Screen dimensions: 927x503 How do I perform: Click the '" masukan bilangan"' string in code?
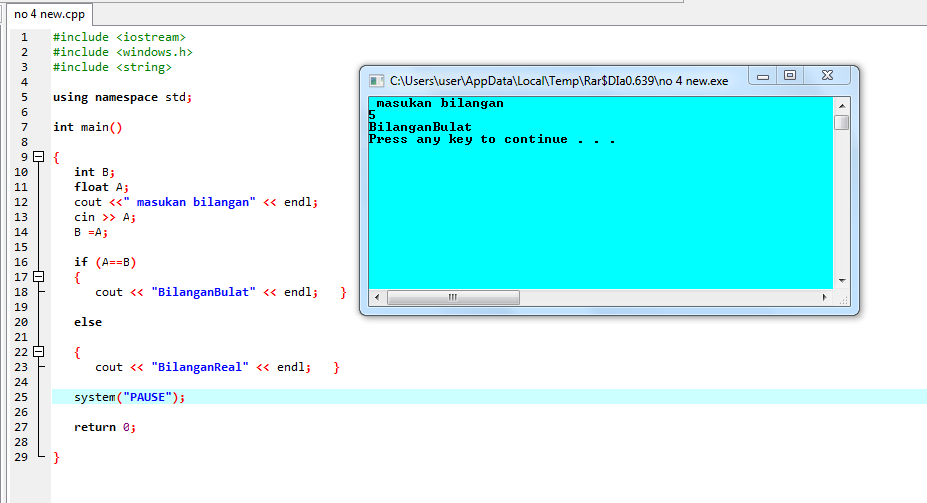pyautogui.click(x=189, y=202)
